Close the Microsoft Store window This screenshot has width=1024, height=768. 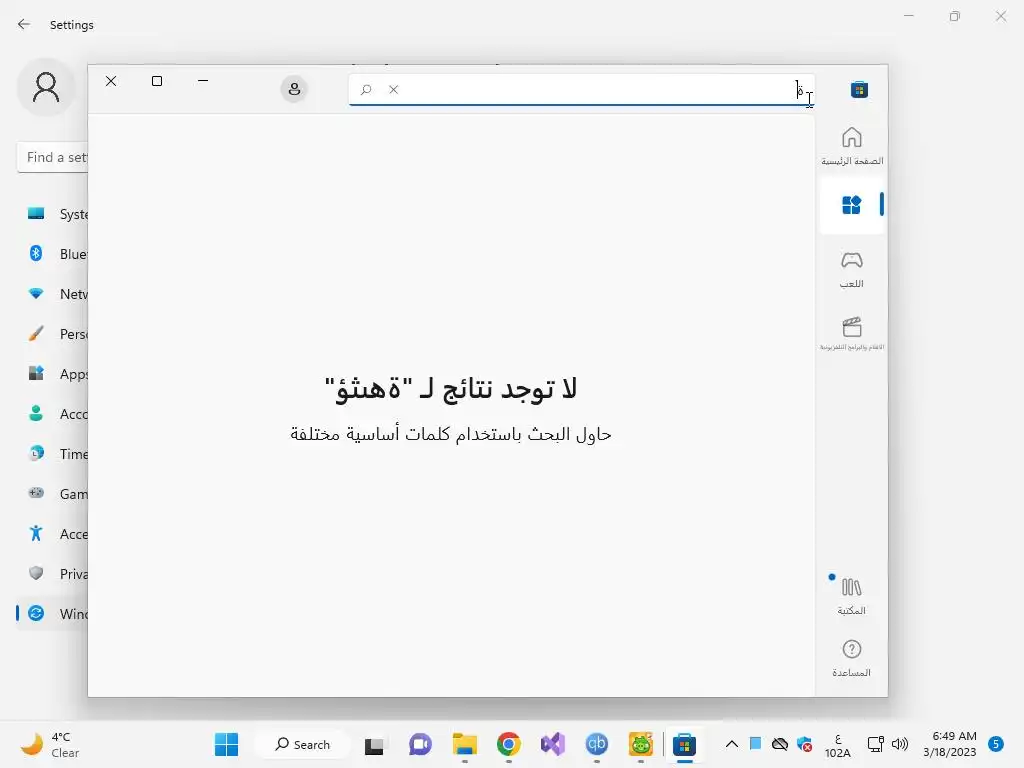click(111, 81)
